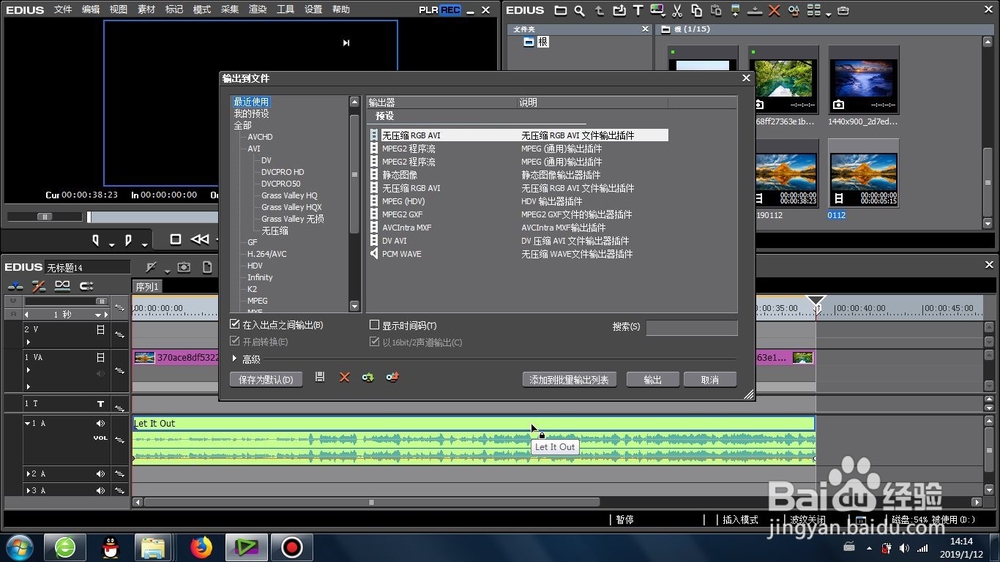The image size is (1000, 562).
Task: Click the red X delete icon in bin toolbar
Action: tap(774, 10)
